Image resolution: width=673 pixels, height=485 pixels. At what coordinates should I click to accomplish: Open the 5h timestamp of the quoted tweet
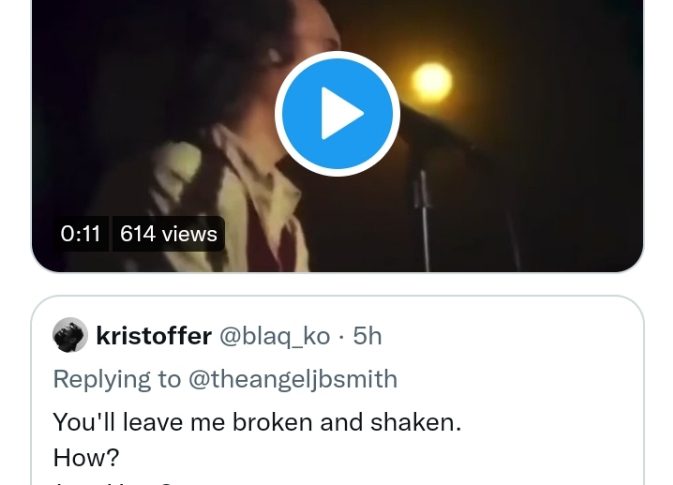tap(367, 336)
